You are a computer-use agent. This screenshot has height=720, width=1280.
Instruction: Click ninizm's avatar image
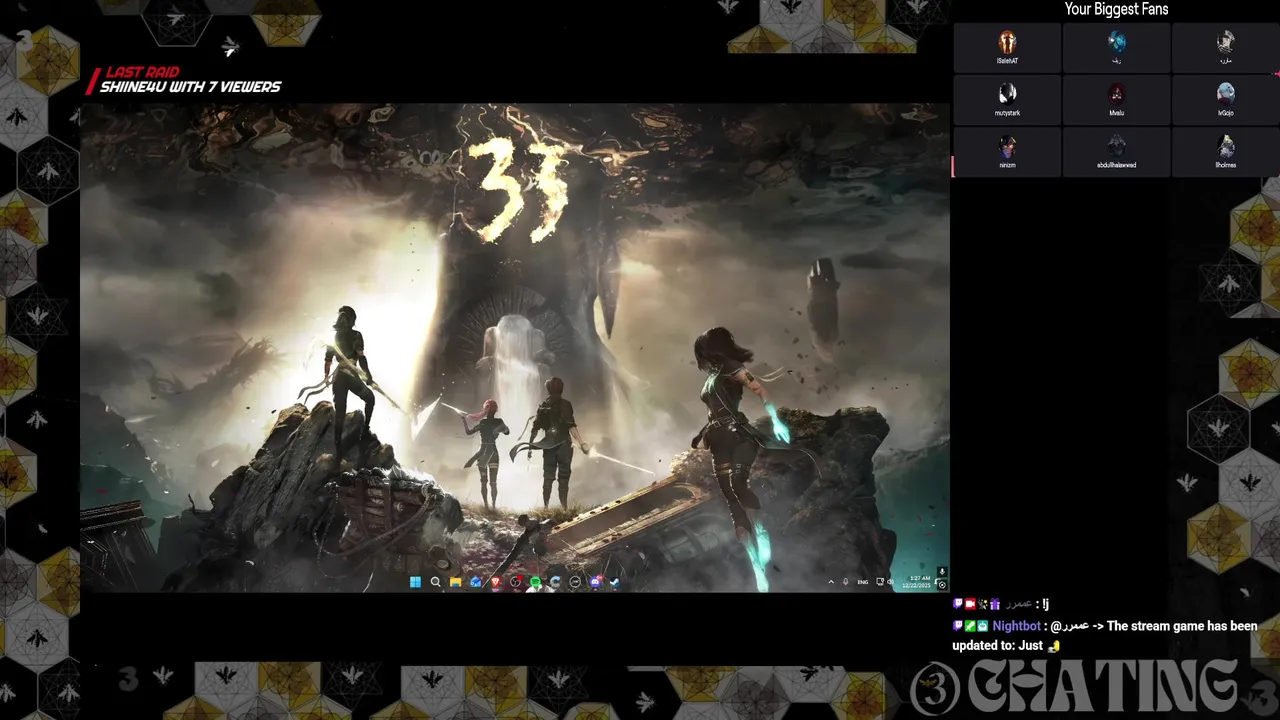(x=1007, y=147)
